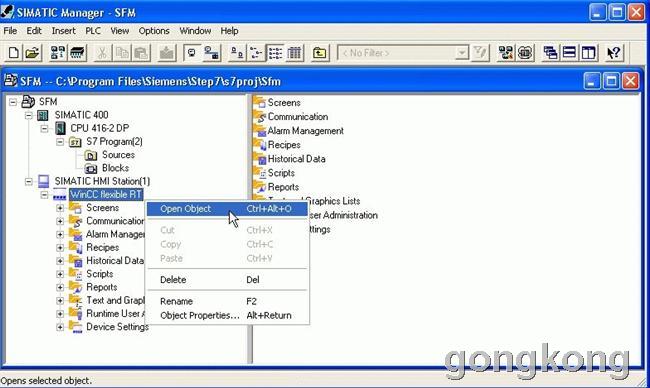Click the context Help arrow icon

tap(614, 53)
